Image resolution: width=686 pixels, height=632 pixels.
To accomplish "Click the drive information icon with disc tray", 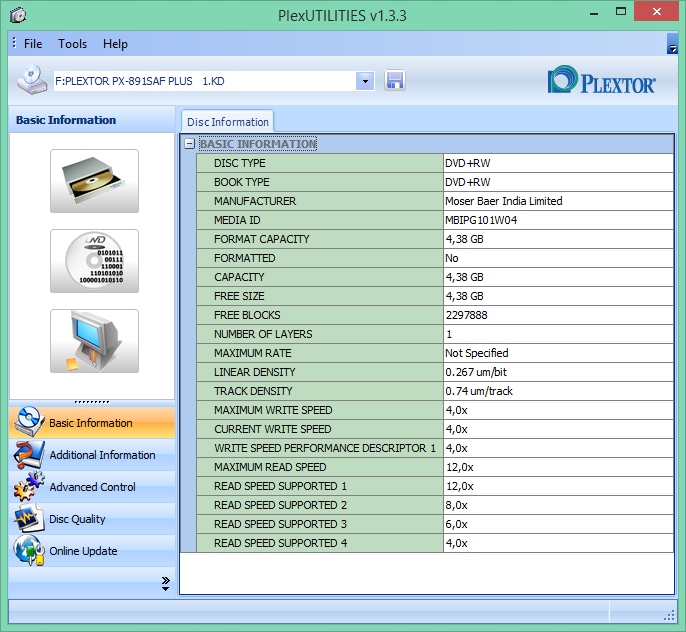I will pyautogui.click(x=94, y=181).
